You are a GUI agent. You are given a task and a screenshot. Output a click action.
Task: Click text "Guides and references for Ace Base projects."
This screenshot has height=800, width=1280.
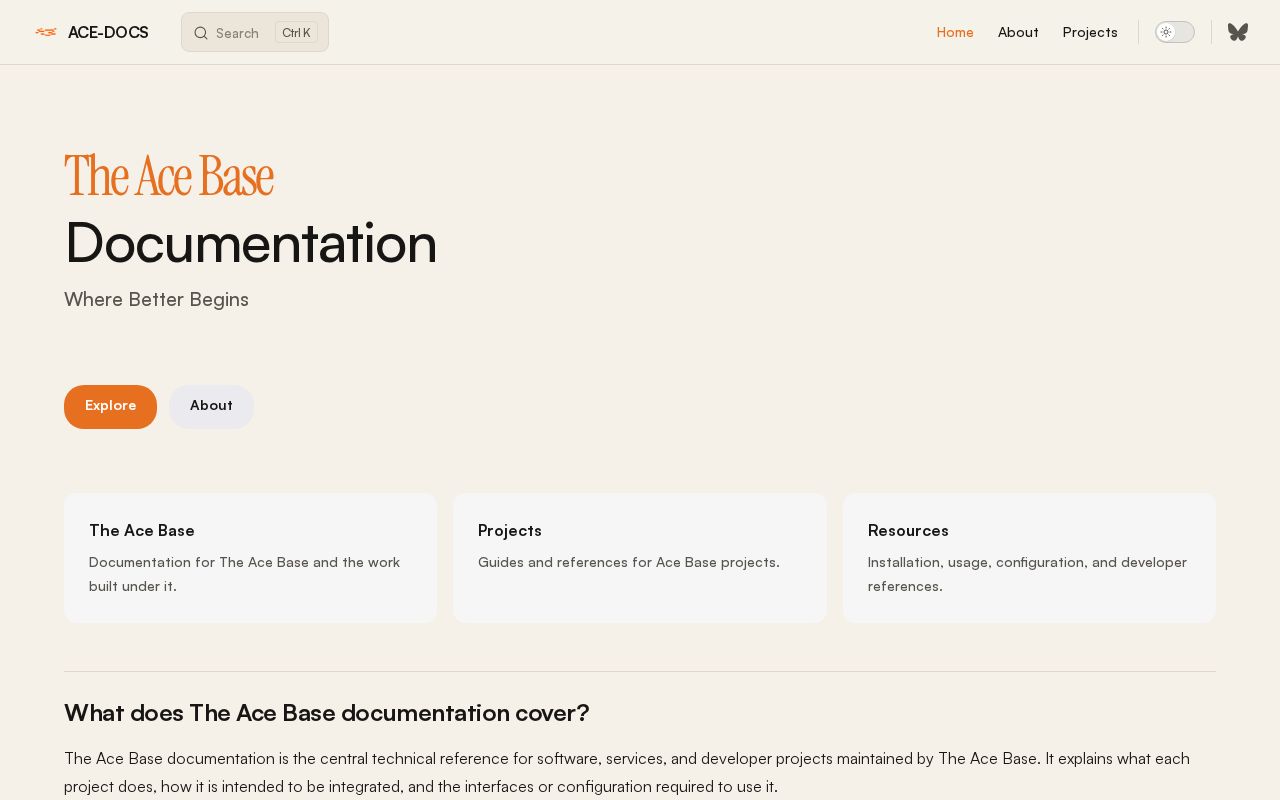(629, 562)
